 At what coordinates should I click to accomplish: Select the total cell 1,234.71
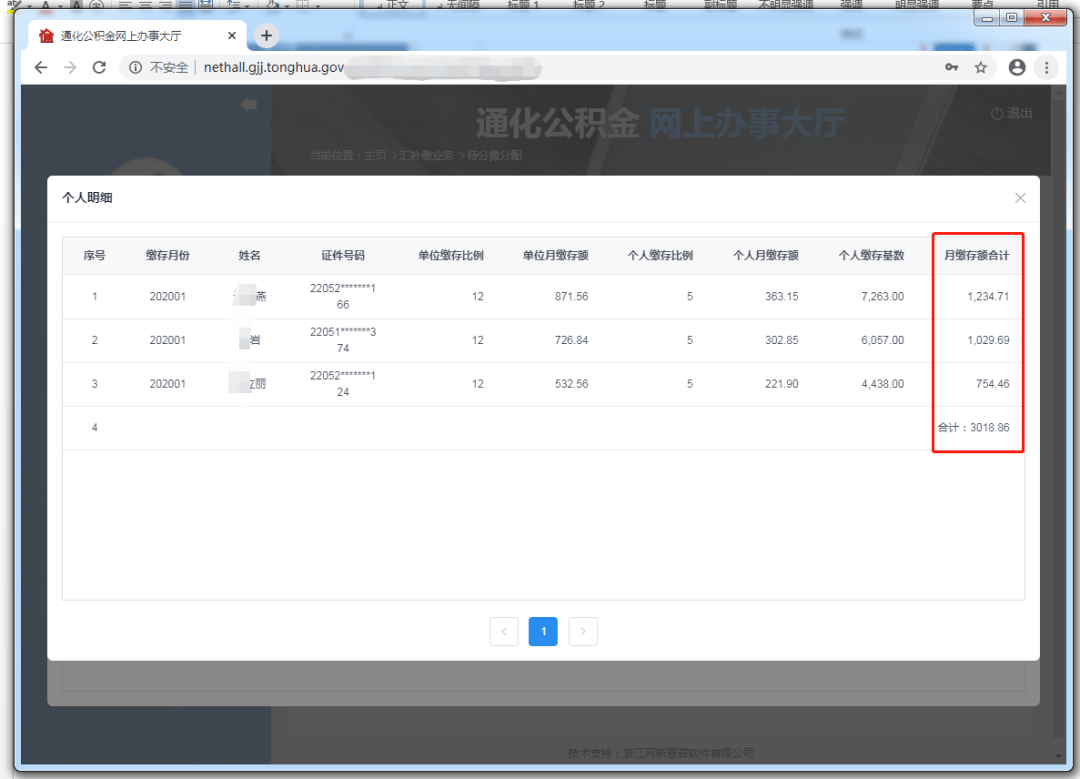click(x=988, y=297)
